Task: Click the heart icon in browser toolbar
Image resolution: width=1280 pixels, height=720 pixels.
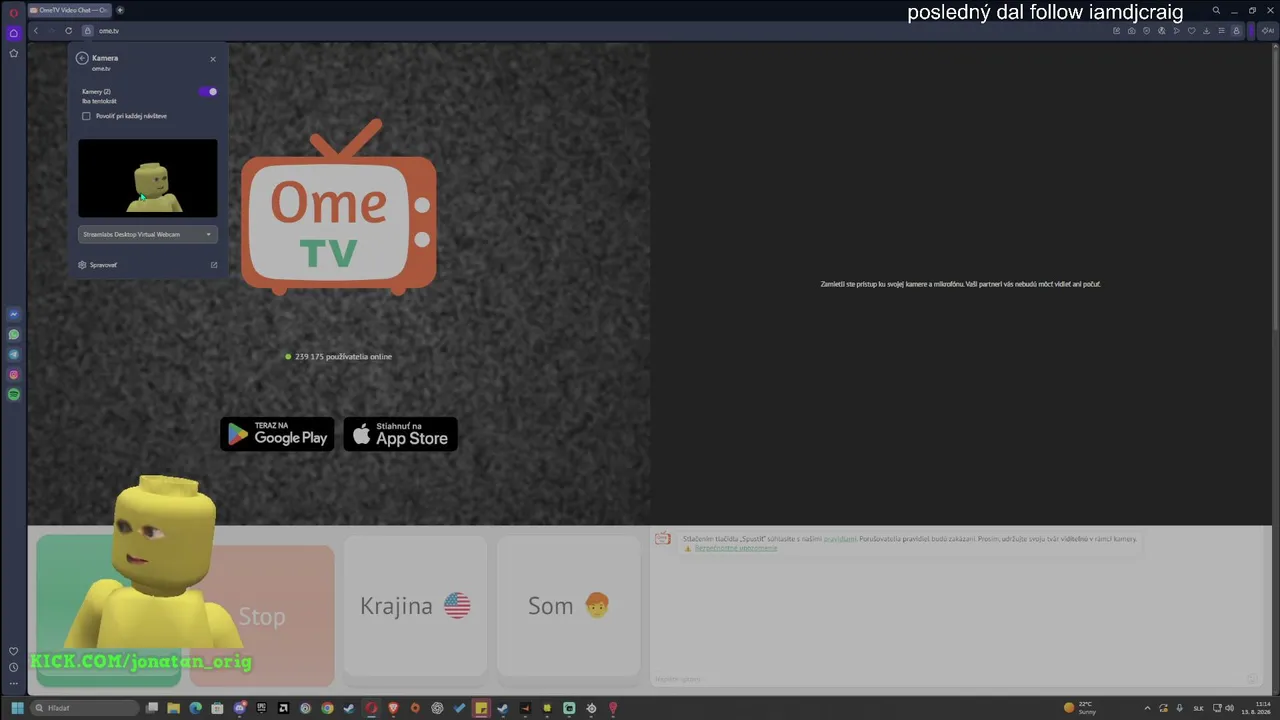Action: click(x=1191, y=31)
